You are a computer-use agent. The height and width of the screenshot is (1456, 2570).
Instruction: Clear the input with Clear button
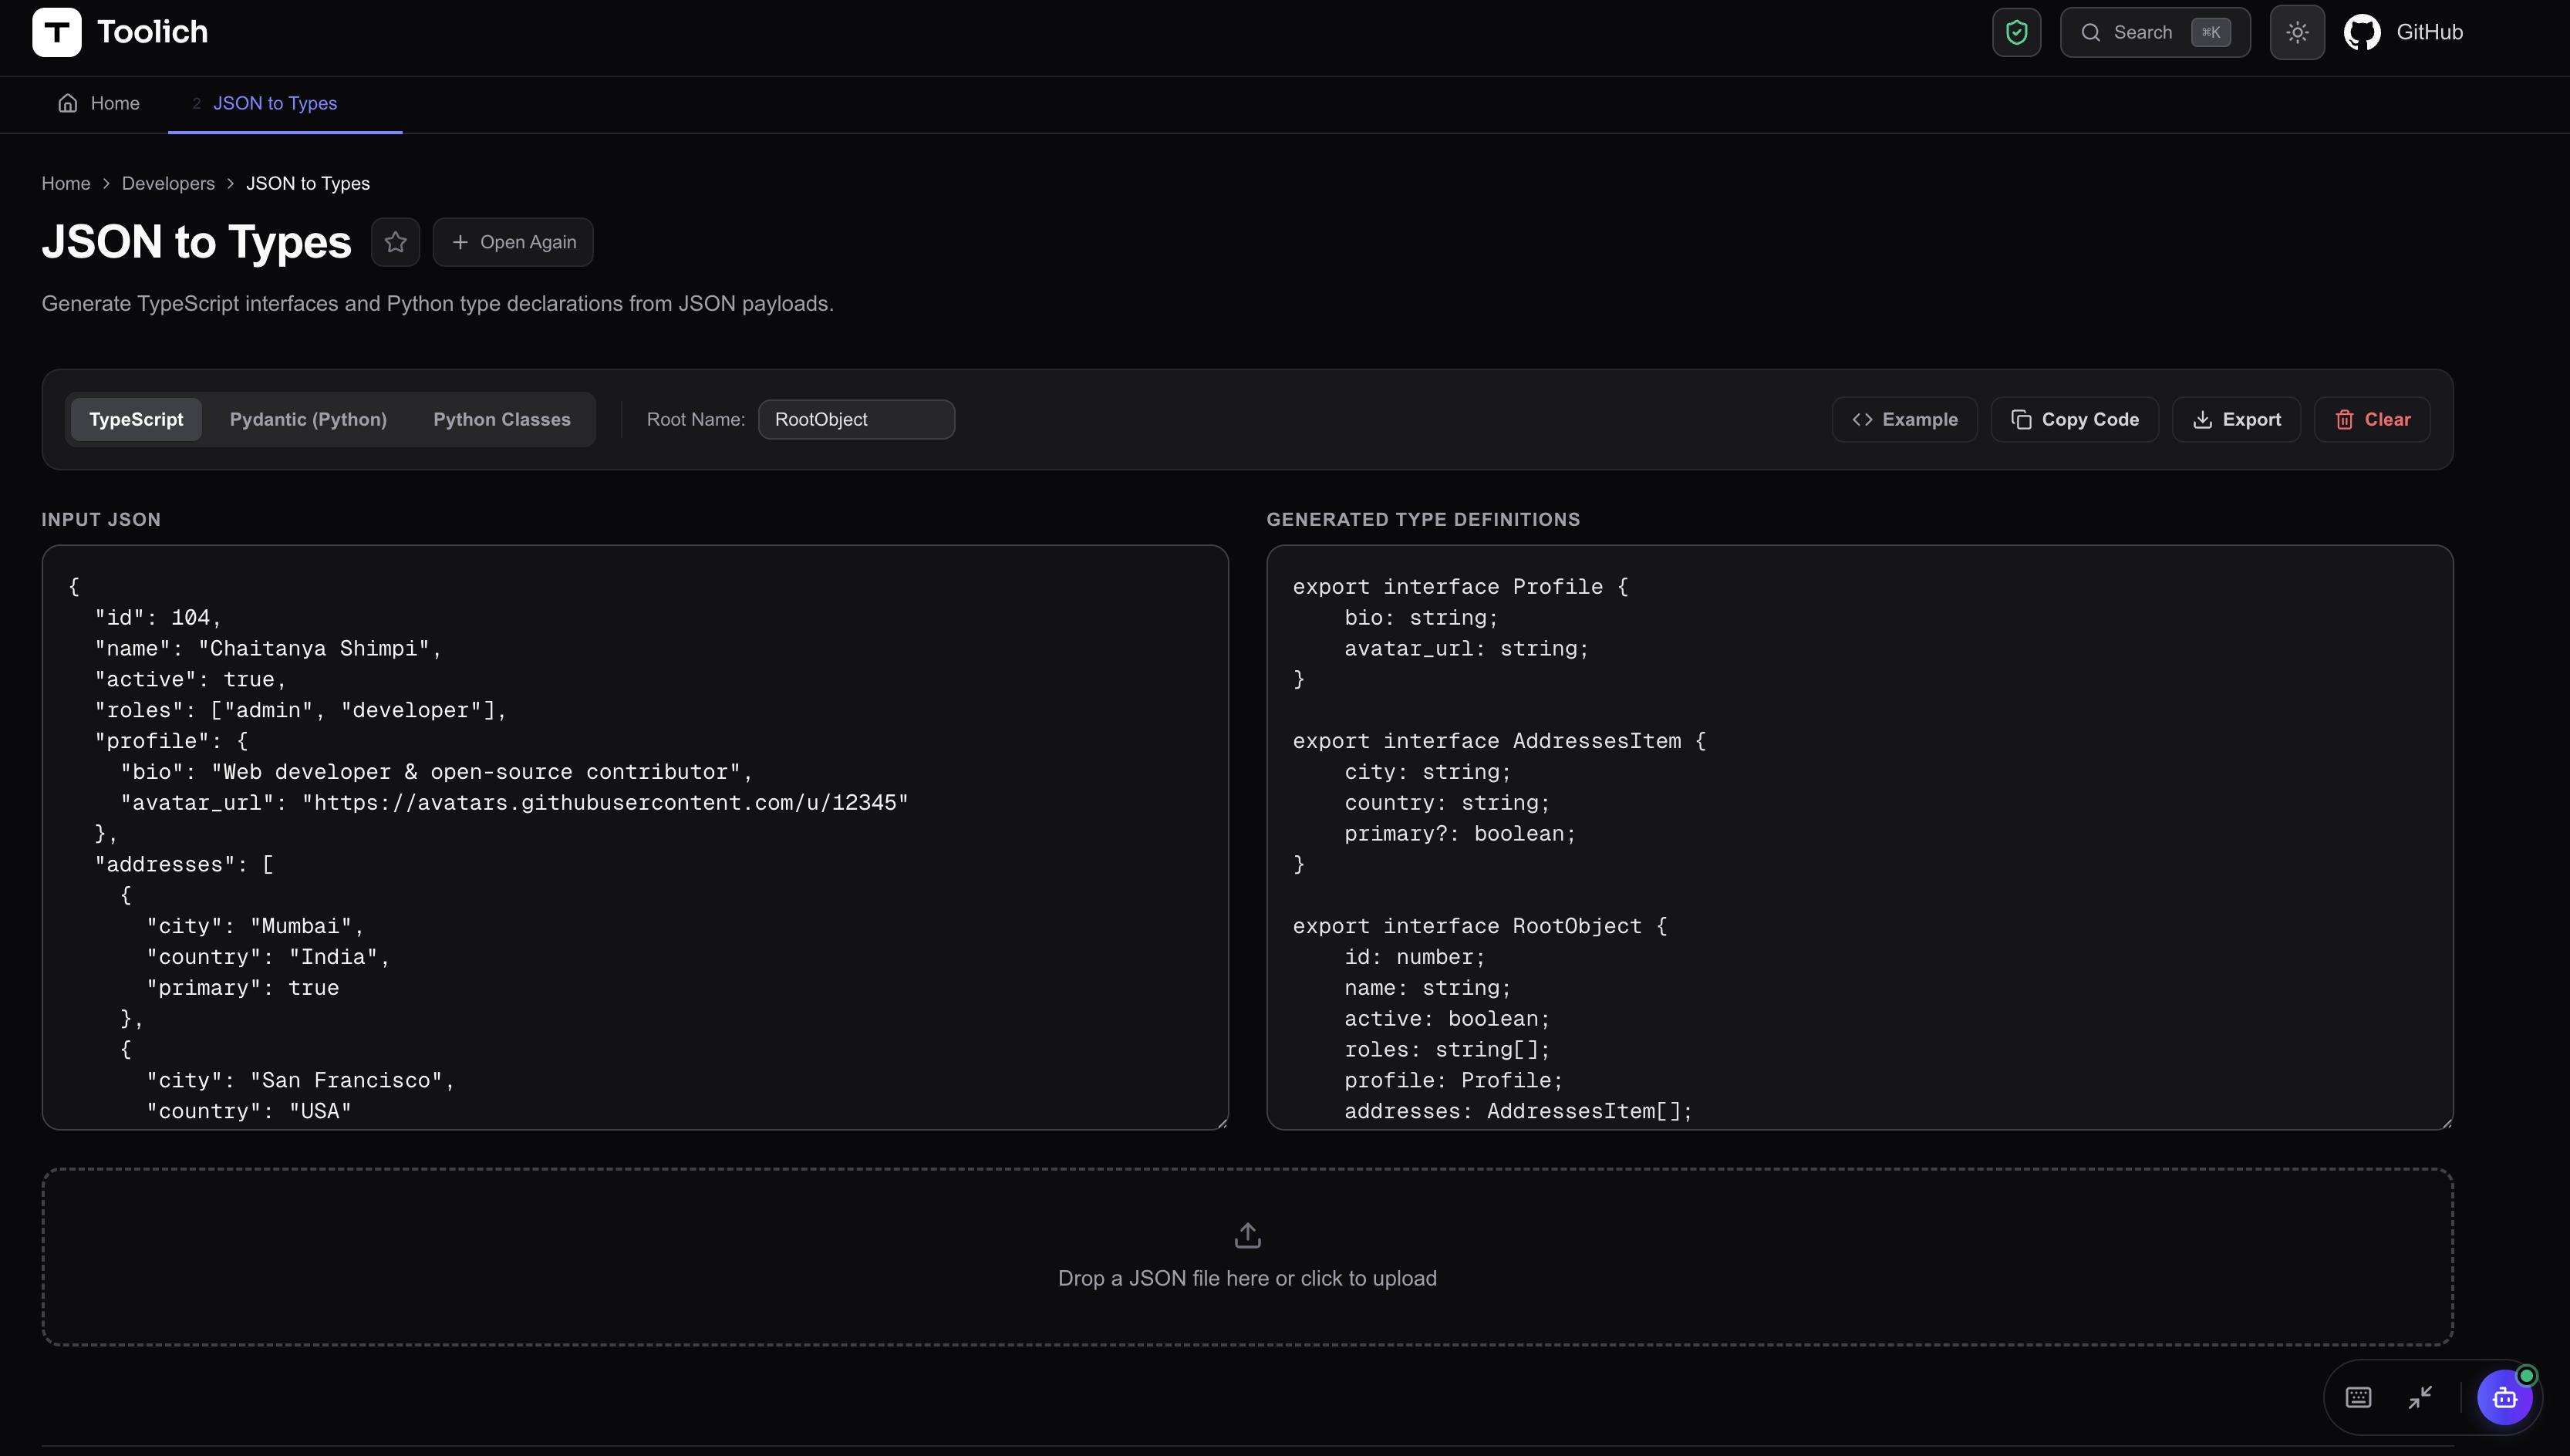2372,419
